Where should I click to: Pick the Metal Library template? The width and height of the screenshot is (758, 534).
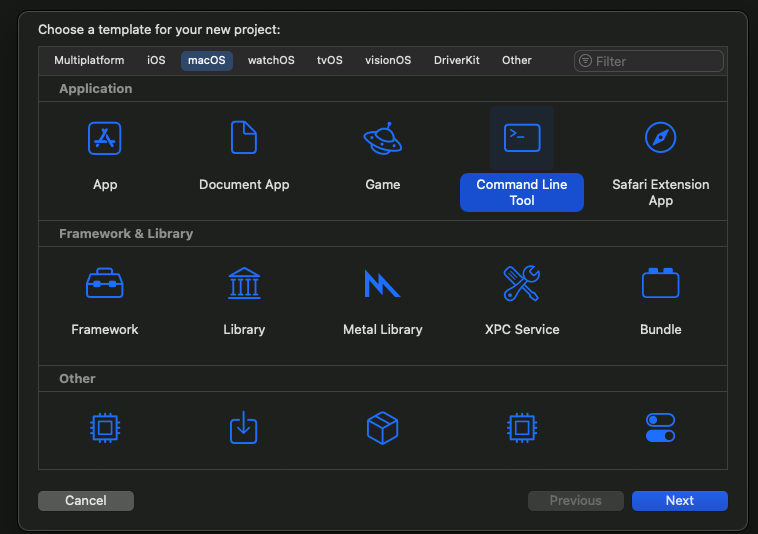pos(382,284)
